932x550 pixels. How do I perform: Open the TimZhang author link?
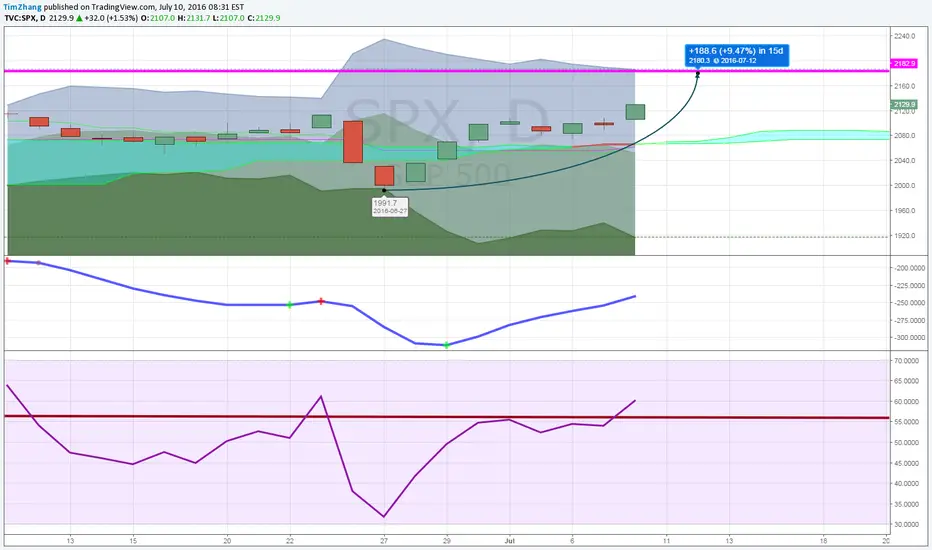click(x=22, y=7)
